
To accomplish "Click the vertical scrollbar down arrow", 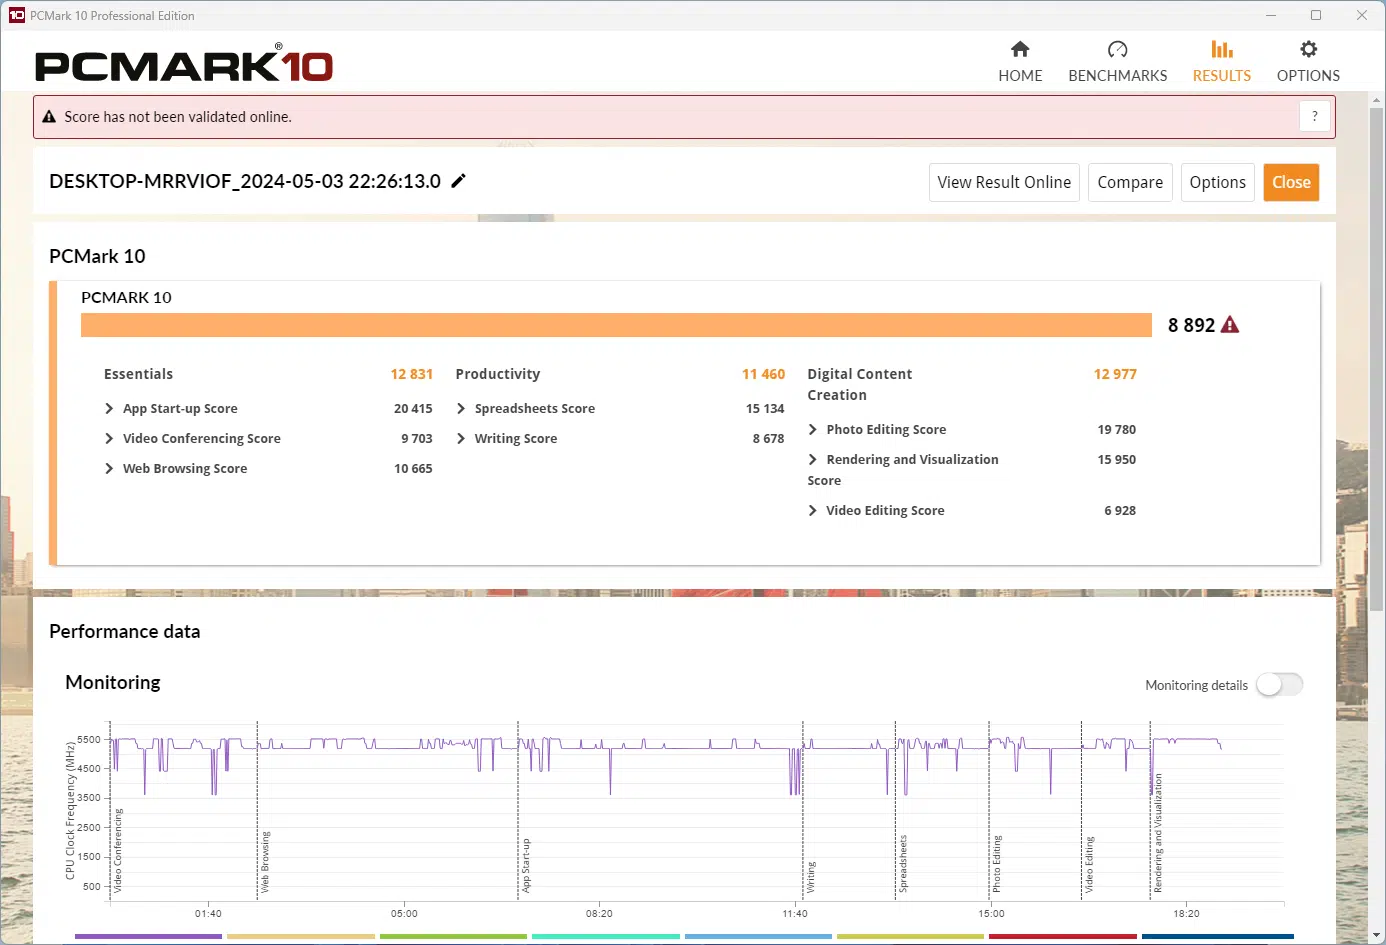I will (x=1377, y=936).
